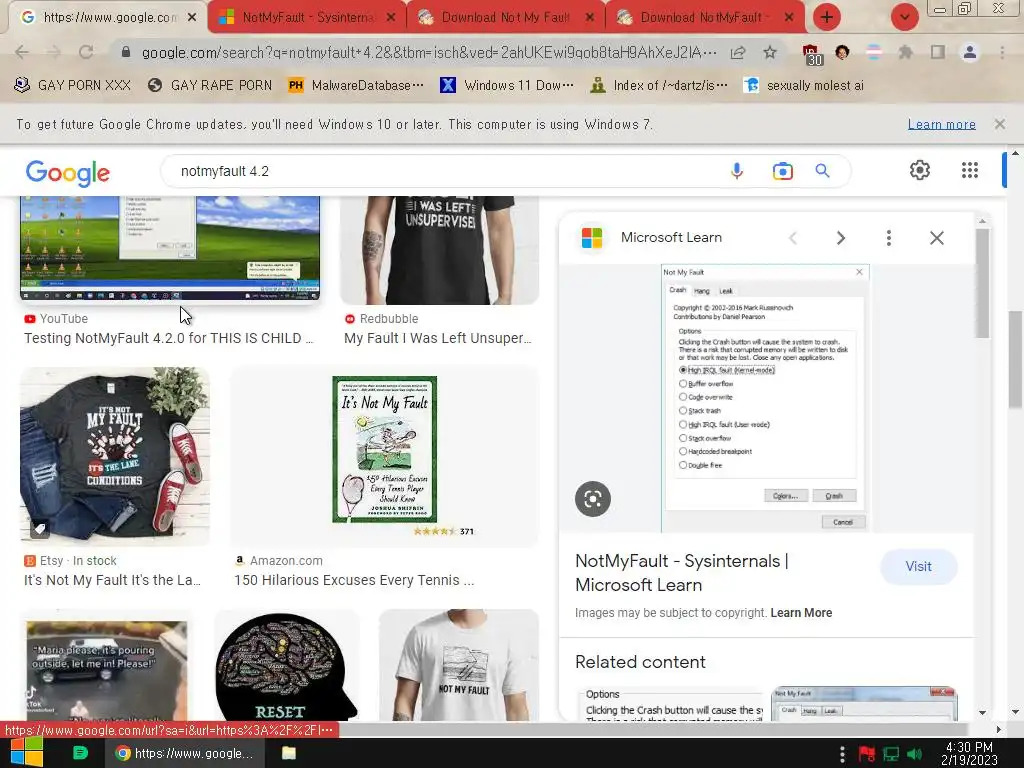The height and width of the screenshot is (768, 1024).
Task: Switch to NotMyFault - Sysinternals tab
Action: coord(306,18)
